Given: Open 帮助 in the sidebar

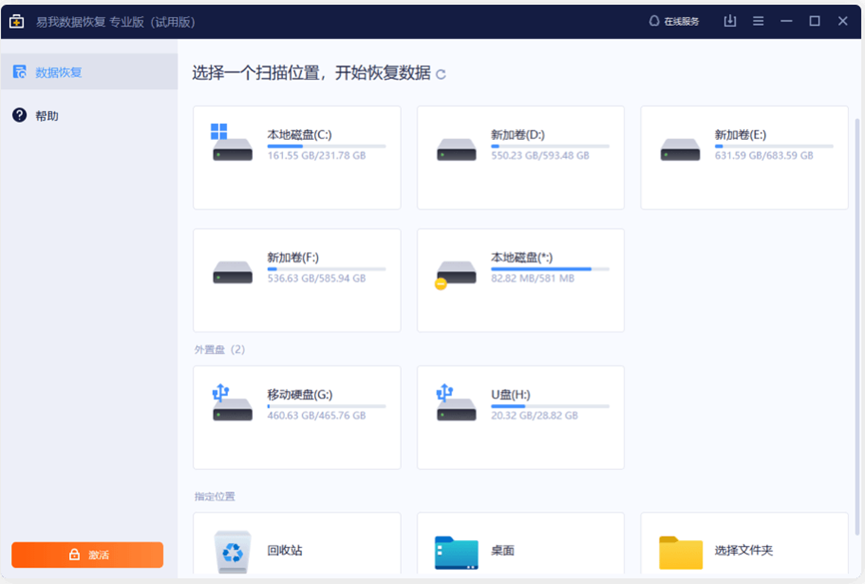Looking at the screenshot, I should coord(47,116).
